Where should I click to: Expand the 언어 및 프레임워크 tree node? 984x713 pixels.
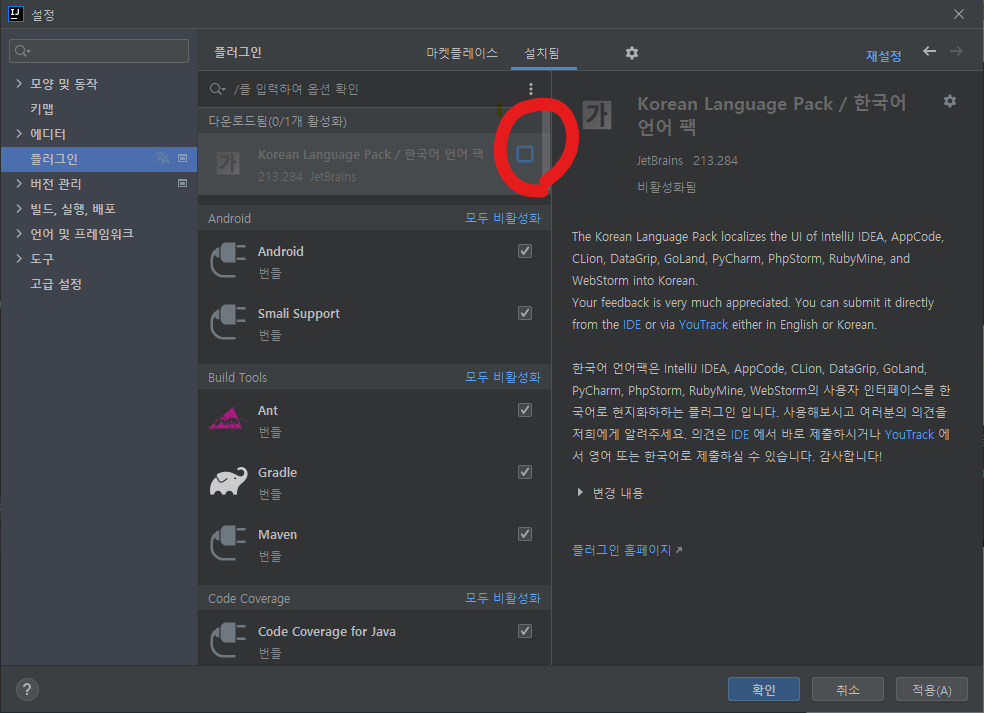(x=19, y=233)
